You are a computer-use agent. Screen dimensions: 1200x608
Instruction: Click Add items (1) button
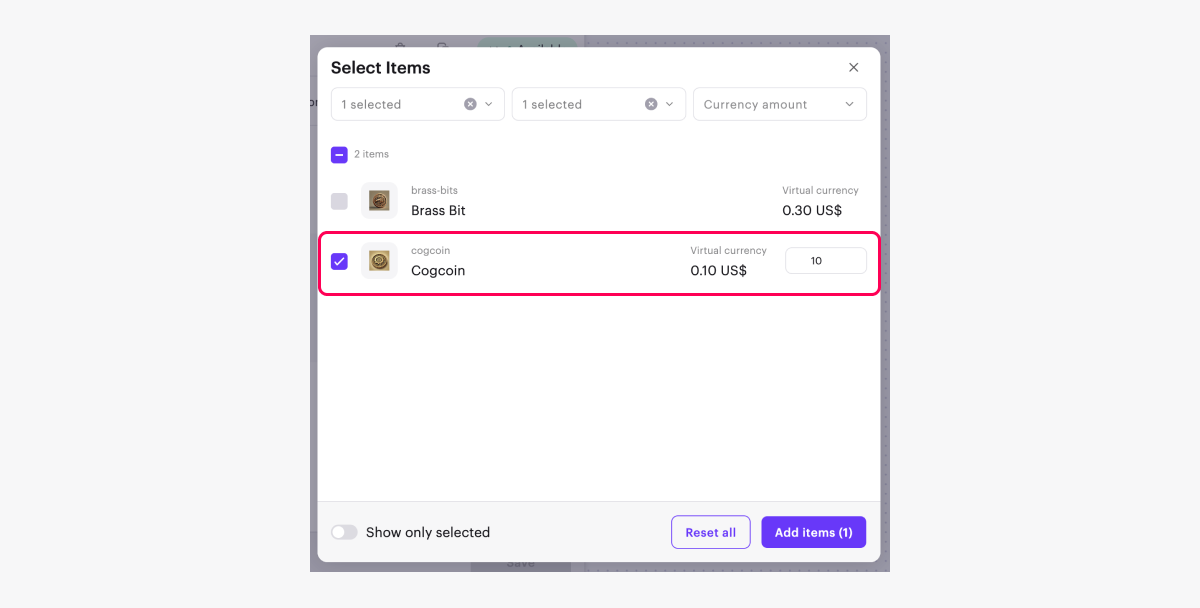(813, 533)
